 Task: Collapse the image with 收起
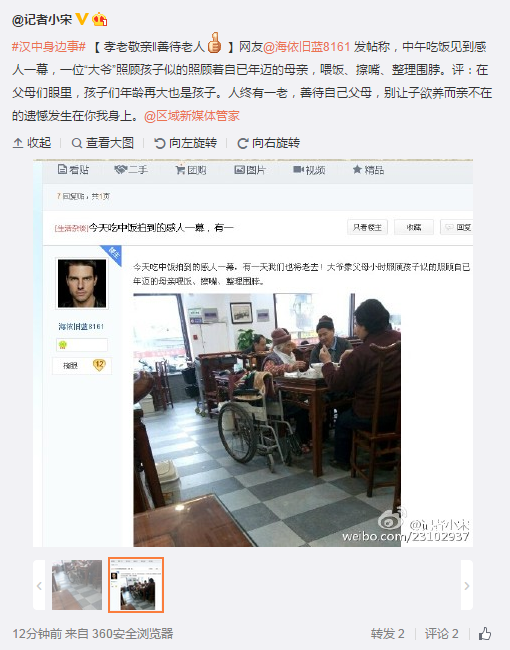(x=32, y=143)
